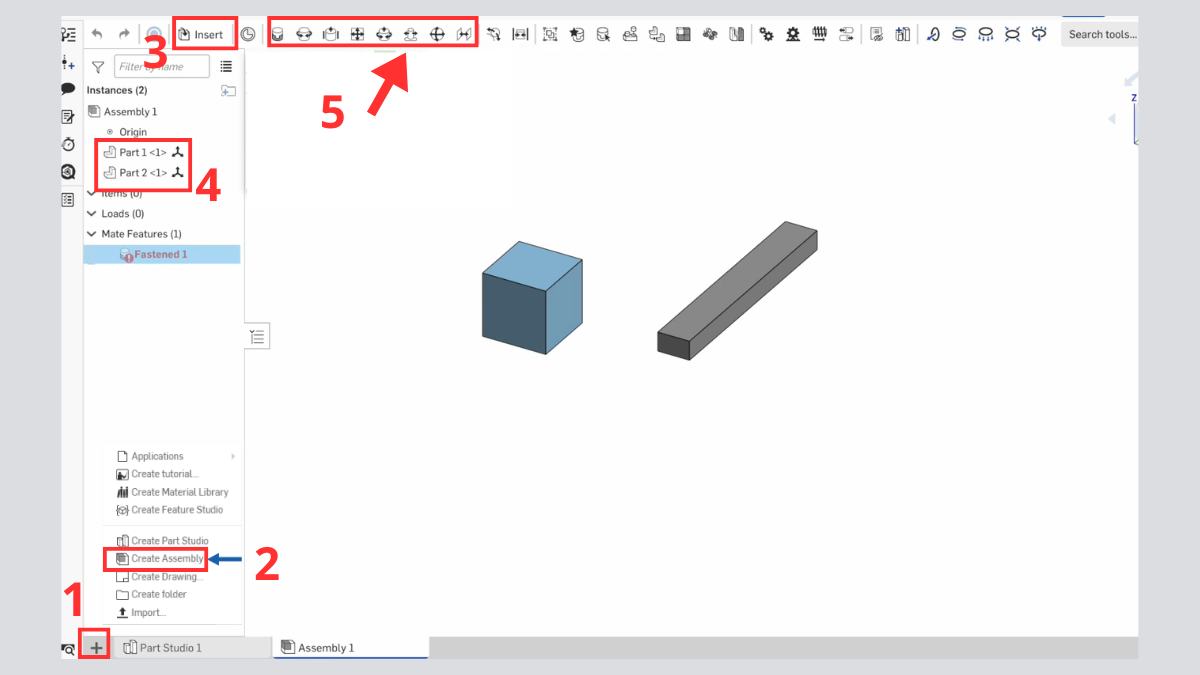Viewport: 1200px width, 675px height.
Task: Select the Width mate tool
Action: 520,34
